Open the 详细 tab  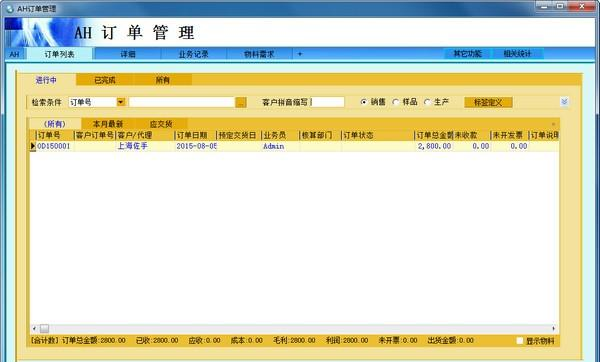[x=128, y=54]
